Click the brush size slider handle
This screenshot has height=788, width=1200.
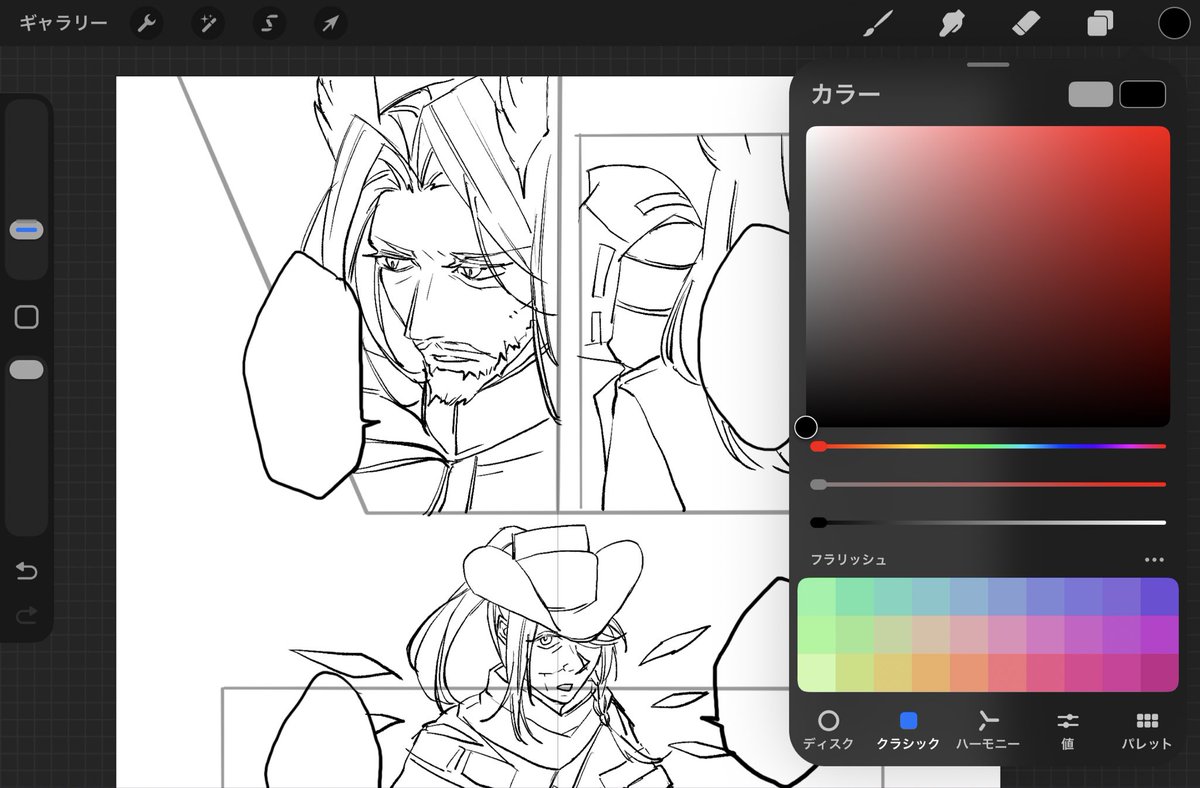(27, 230)
